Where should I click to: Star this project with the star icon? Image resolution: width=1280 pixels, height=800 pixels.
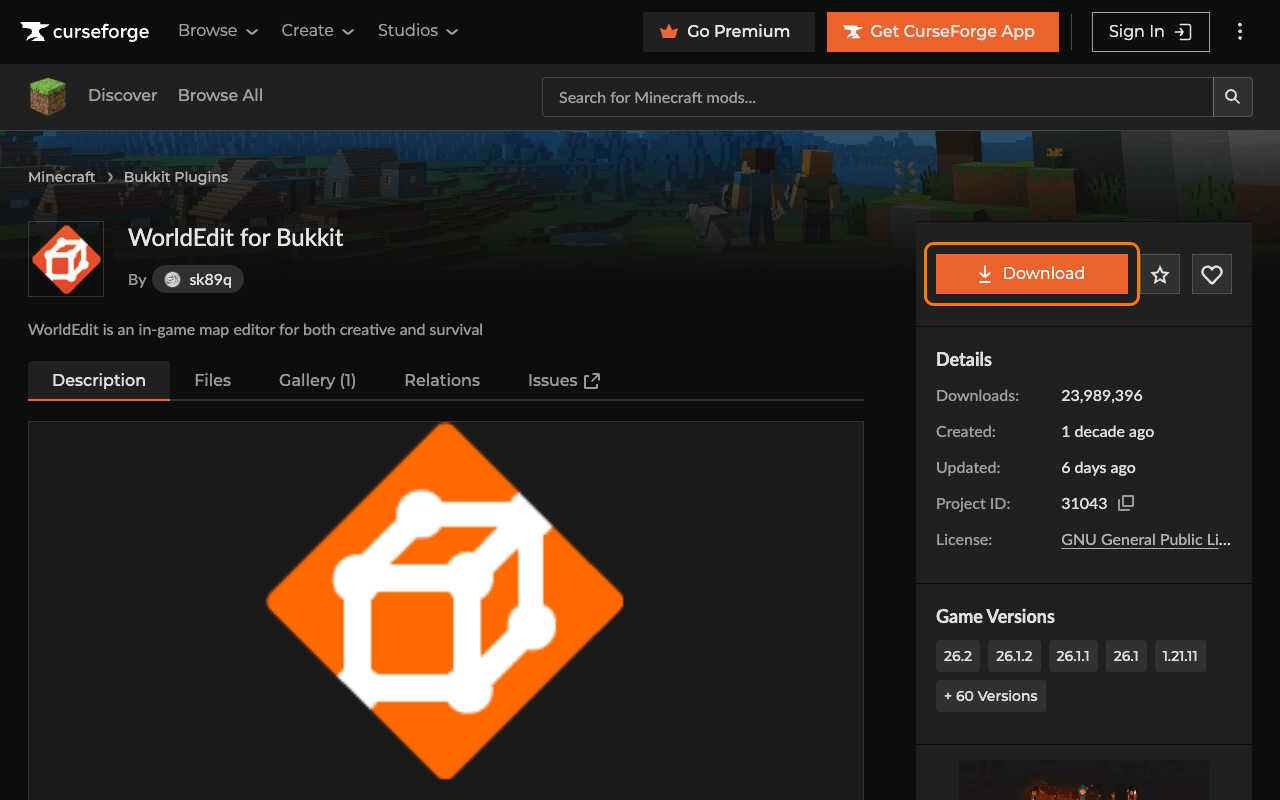point(1160,274)
